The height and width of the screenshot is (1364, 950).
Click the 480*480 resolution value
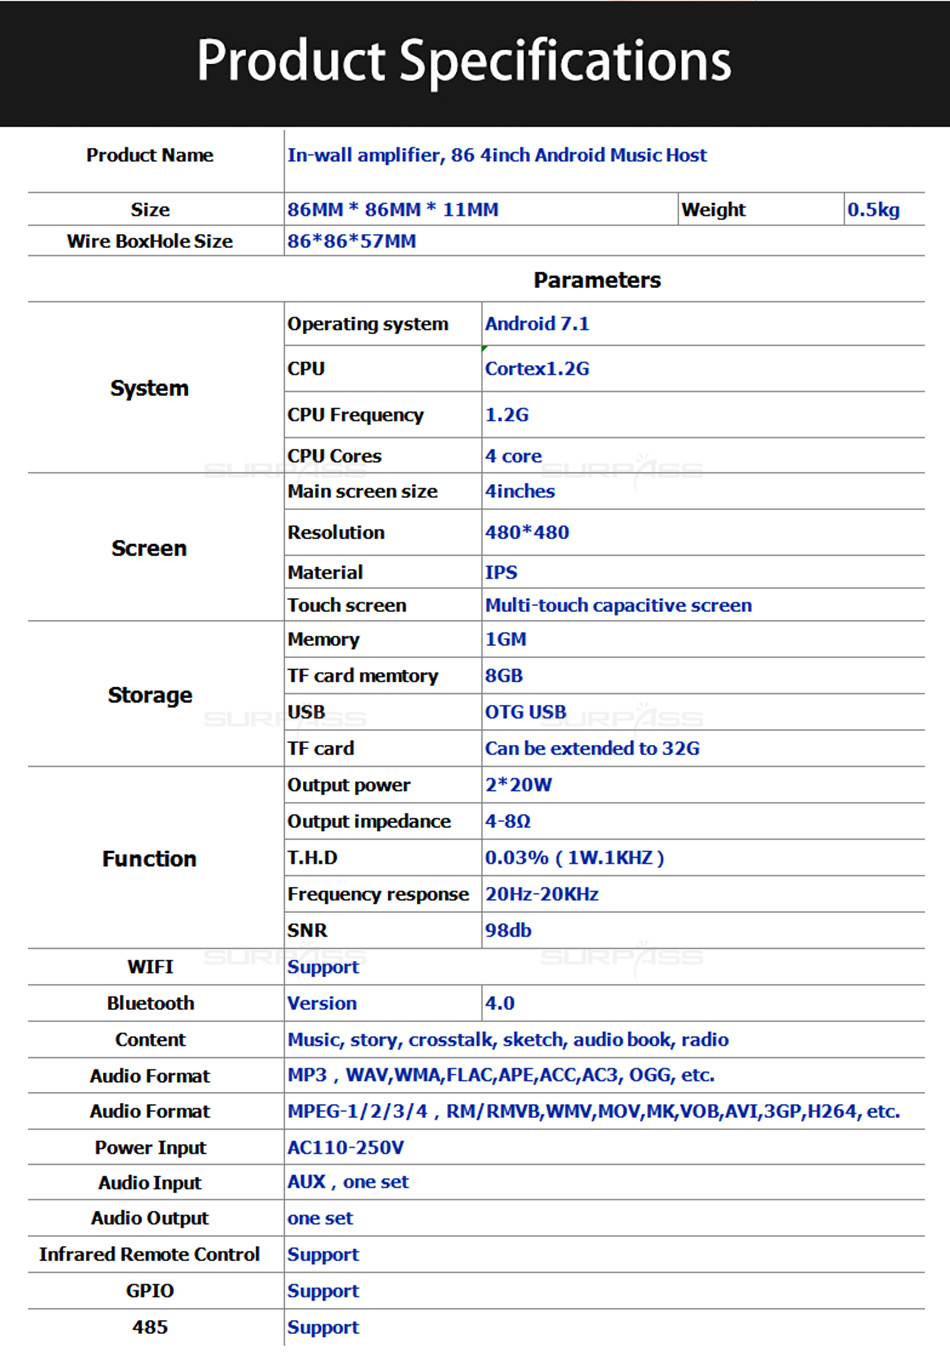[527, 532]
